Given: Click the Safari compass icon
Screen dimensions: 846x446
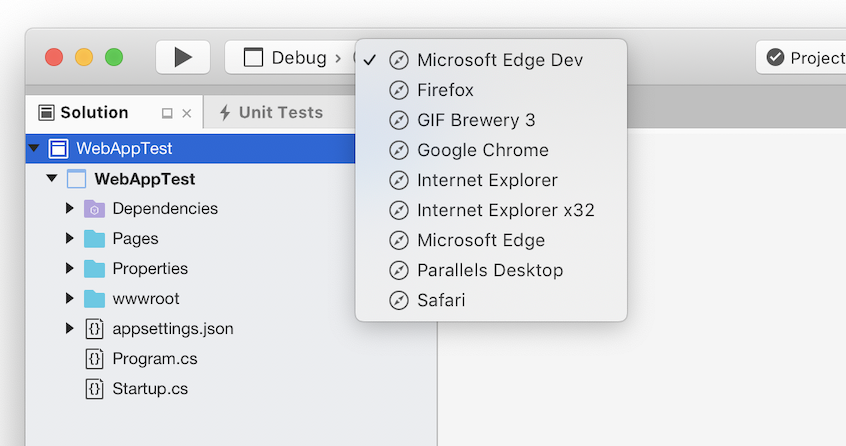Looking at the screenshot, I should click(399, 300).
